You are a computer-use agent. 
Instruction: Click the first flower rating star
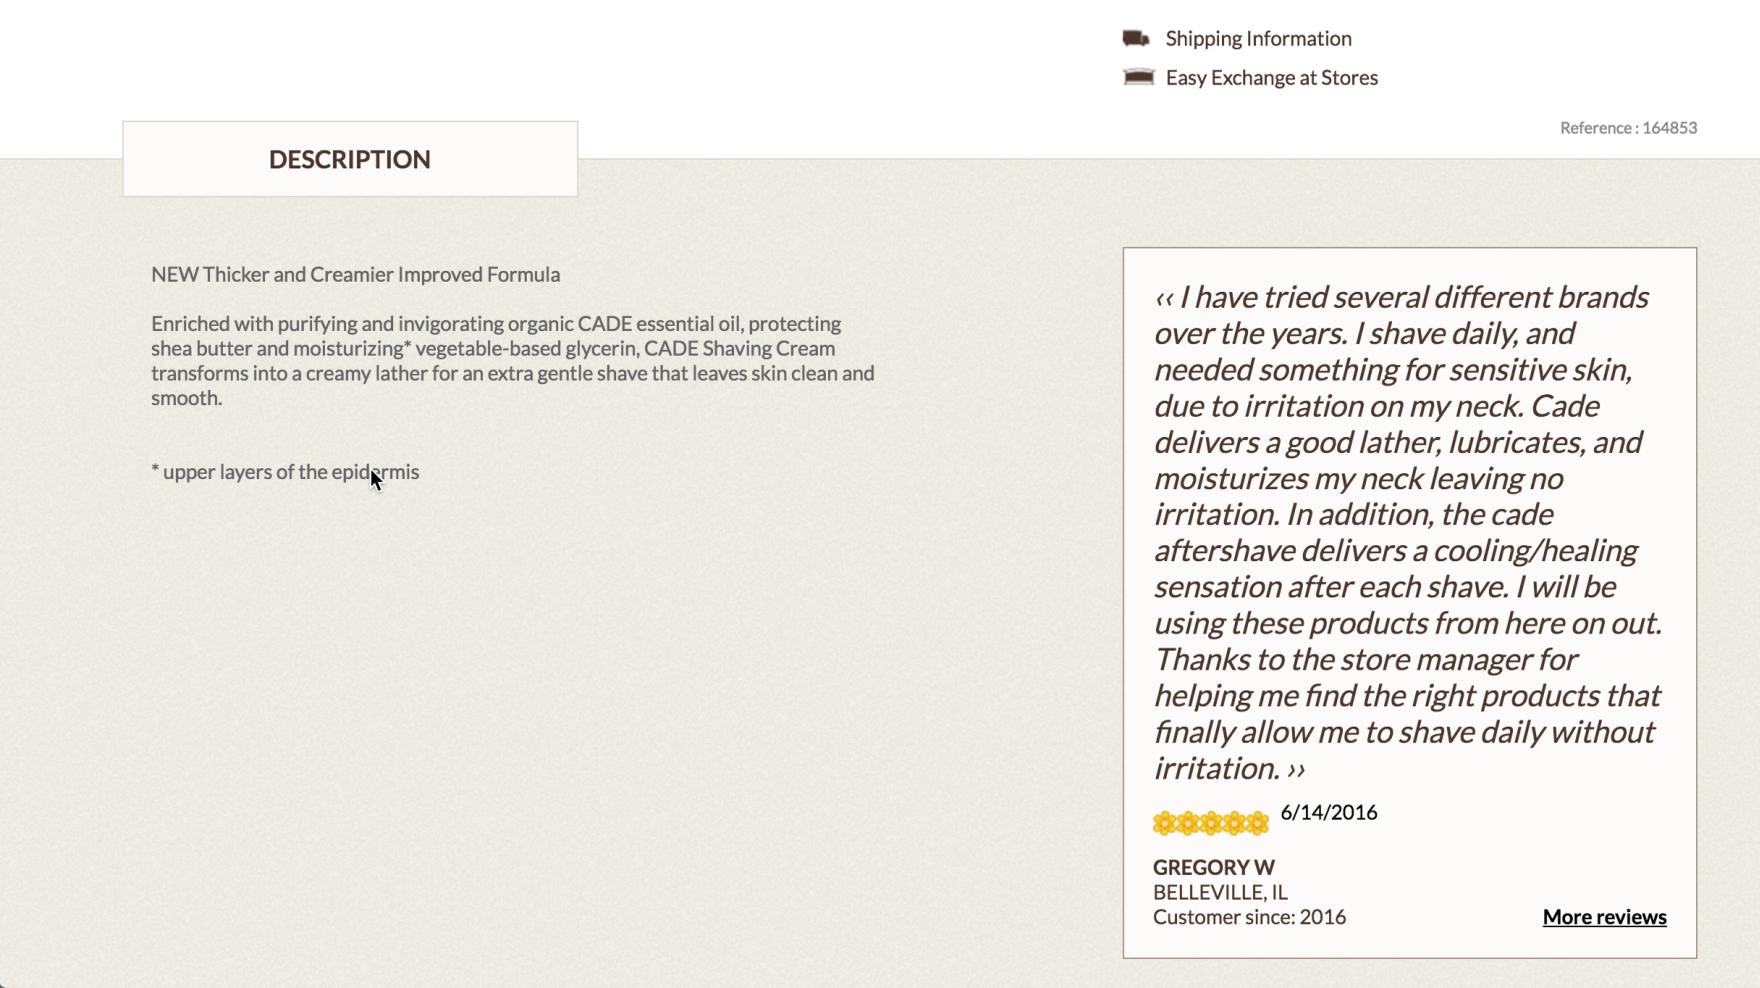[x=1164, y=823]
